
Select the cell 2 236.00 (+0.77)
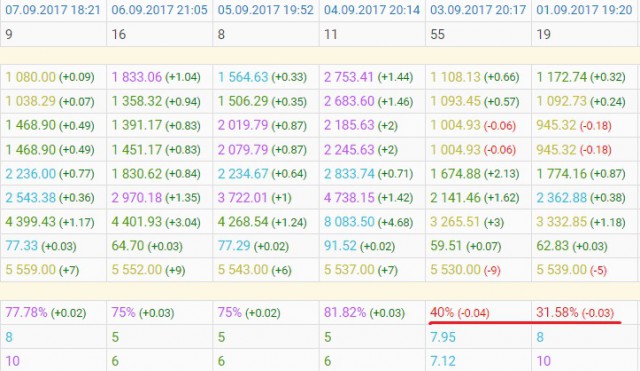[53, 173]
